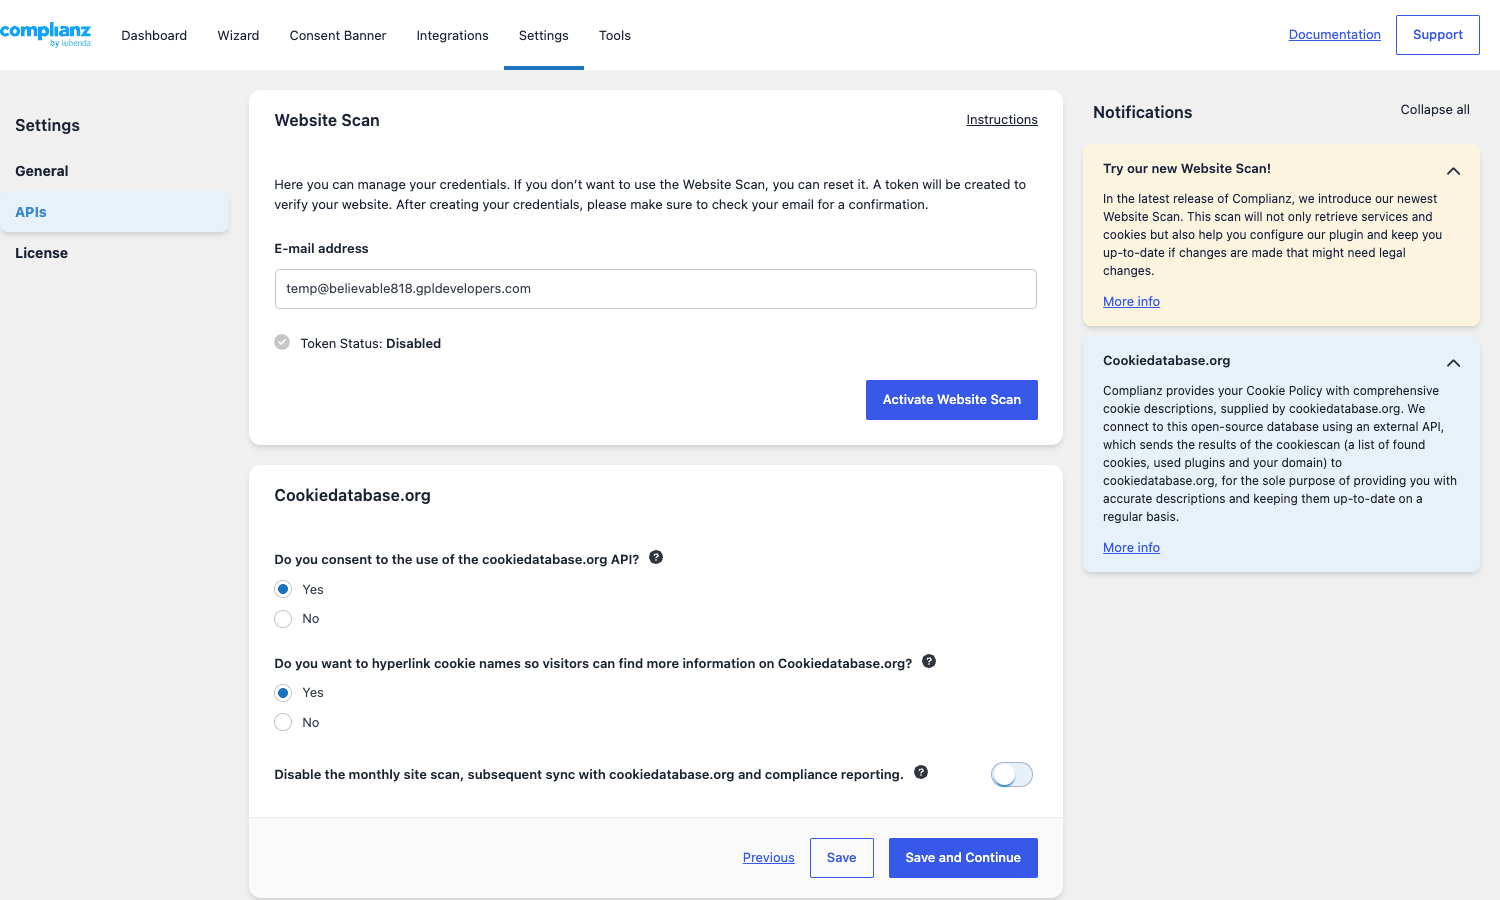Click the E-mail address input field
1500x900 pixels.
pos(656,289)
